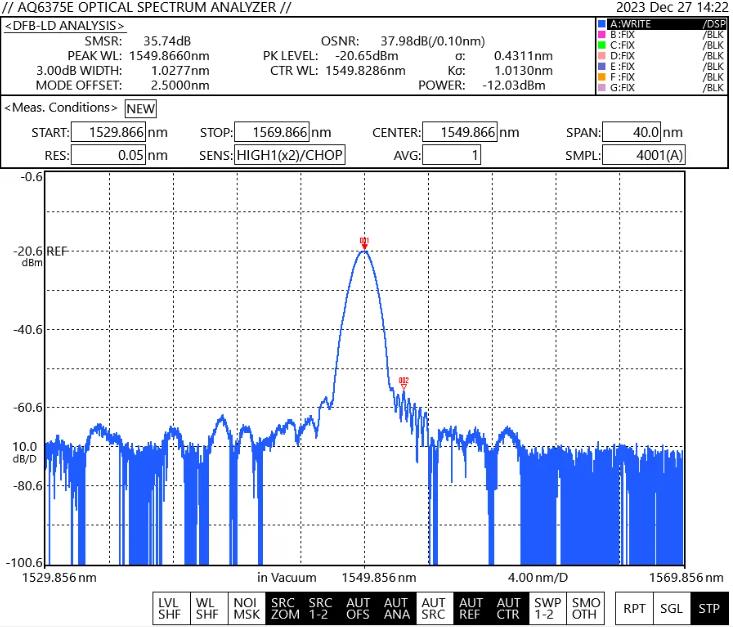
Task: Click the LVL SHF status button
Action: 168,608
